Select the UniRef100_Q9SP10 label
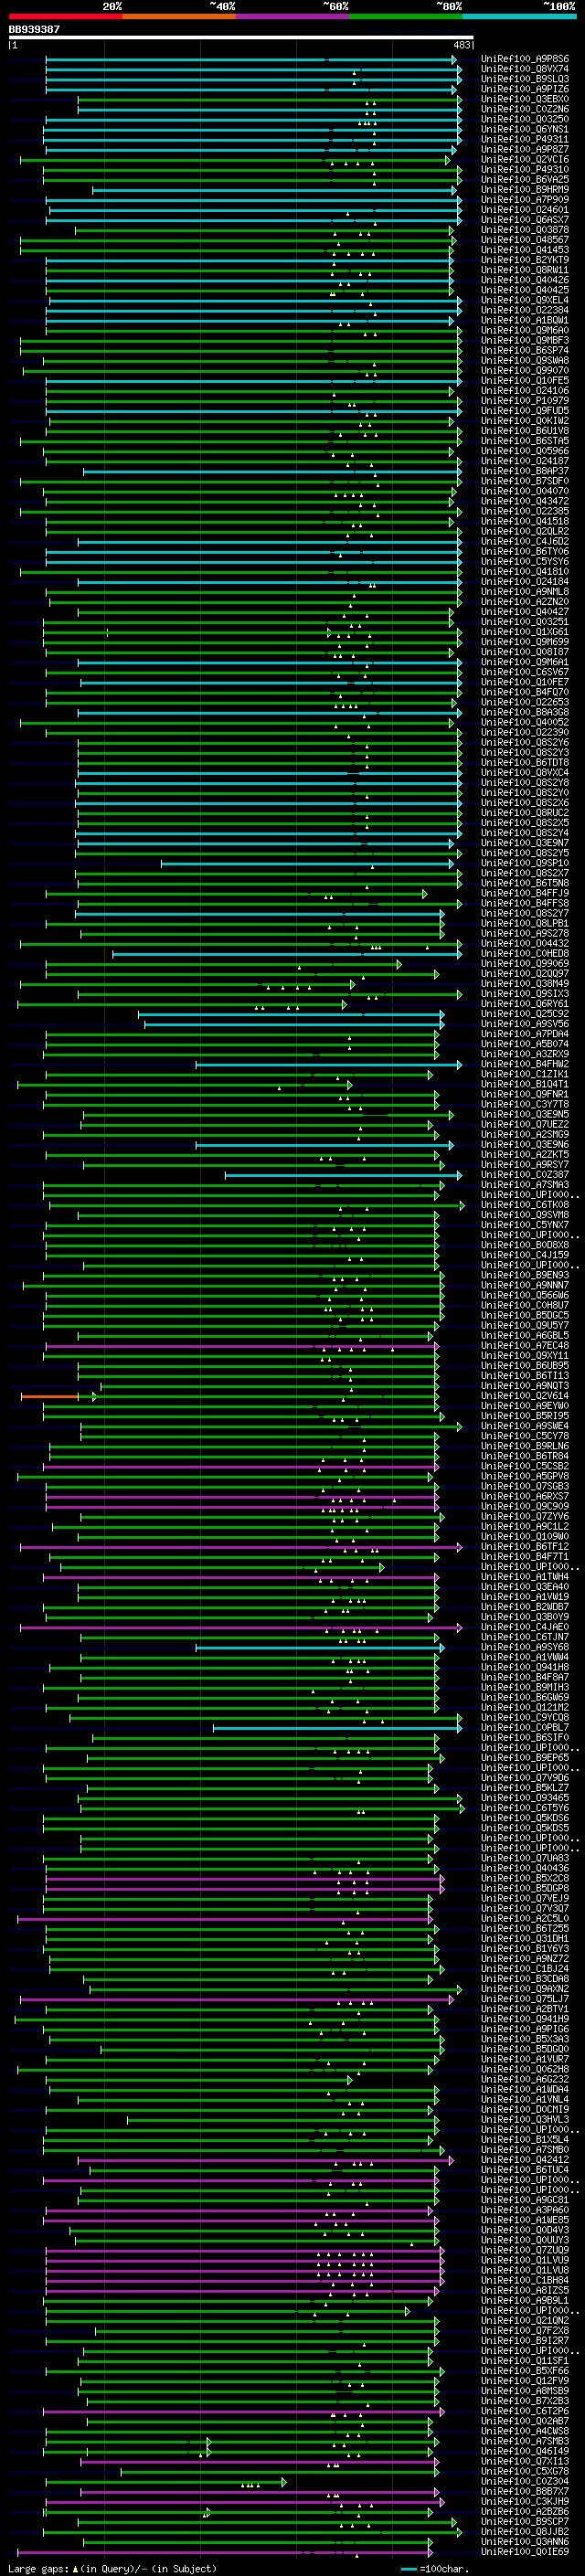585x2576 pixels. pos(525,863)
